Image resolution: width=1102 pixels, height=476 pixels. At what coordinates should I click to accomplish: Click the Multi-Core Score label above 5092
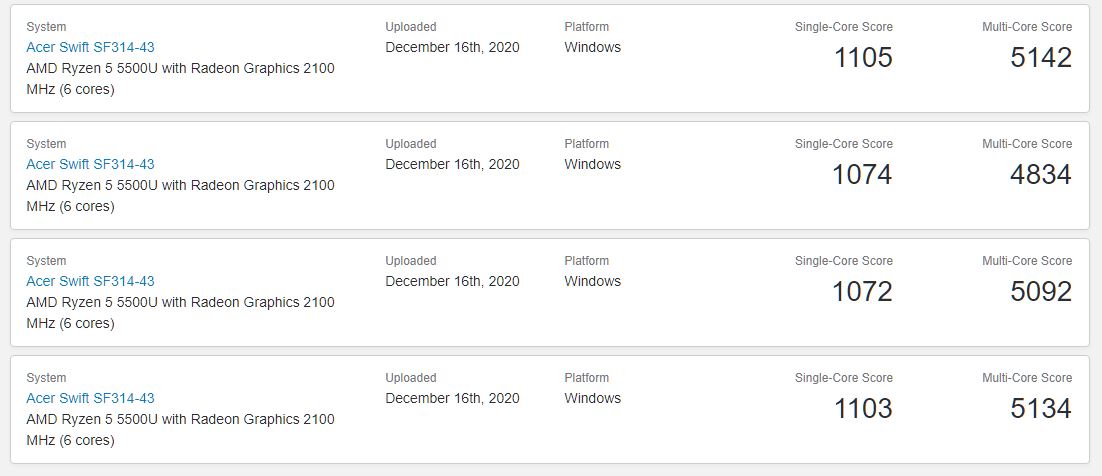(1026, 261)
